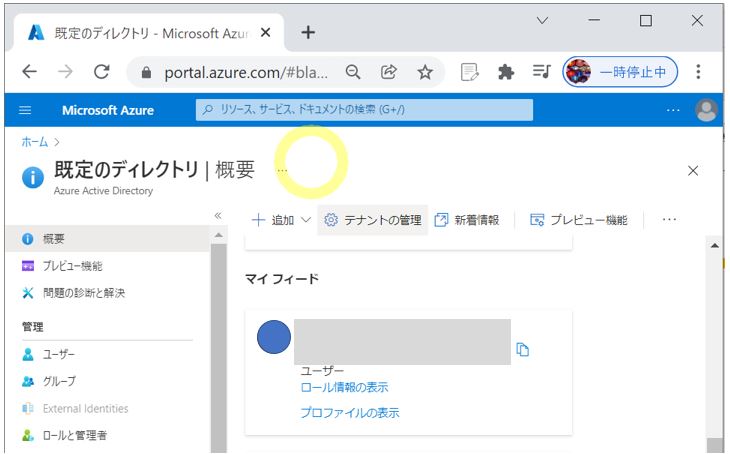This screenshot has height=454, width=730.
Task: Reload the Azure portal page
Action: pos(101,72)
